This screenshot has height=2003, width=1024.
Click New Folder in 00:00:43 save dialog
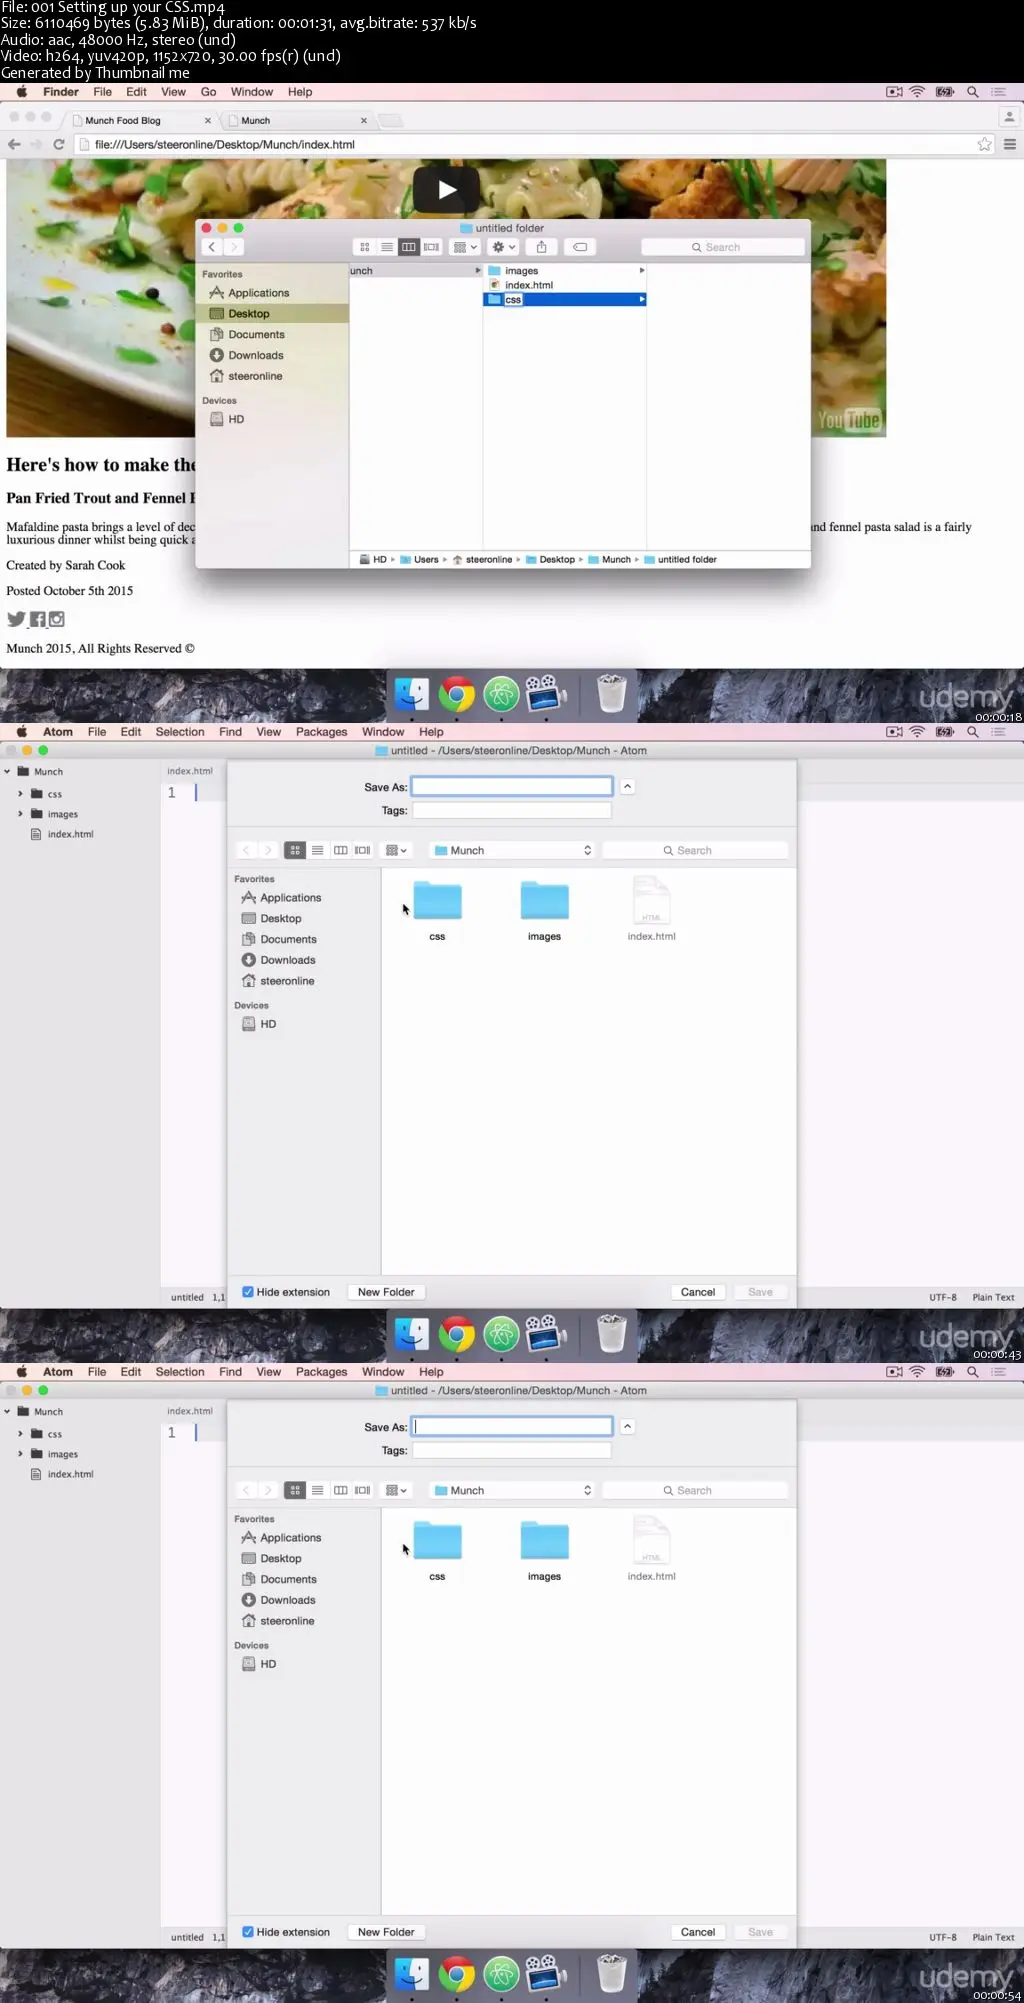(x=386, y=1292)
